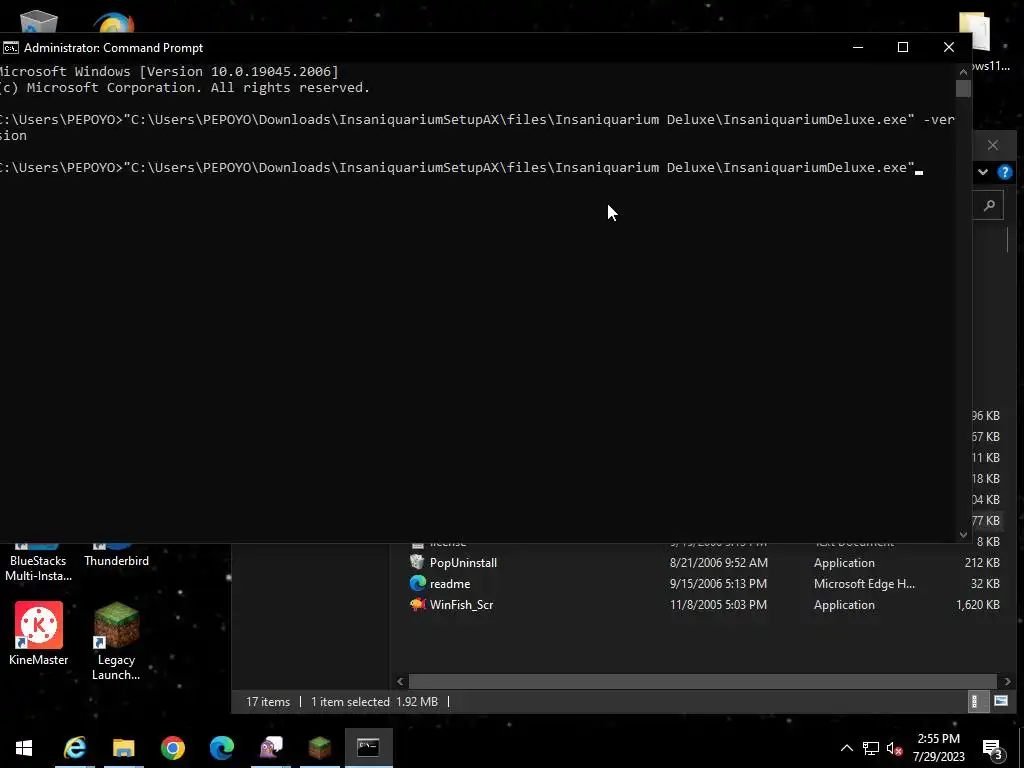Click the readme Edge file icon
The width and height of the screenshot is (1024, 768).
pyautogui.click(x=417, y=583)
